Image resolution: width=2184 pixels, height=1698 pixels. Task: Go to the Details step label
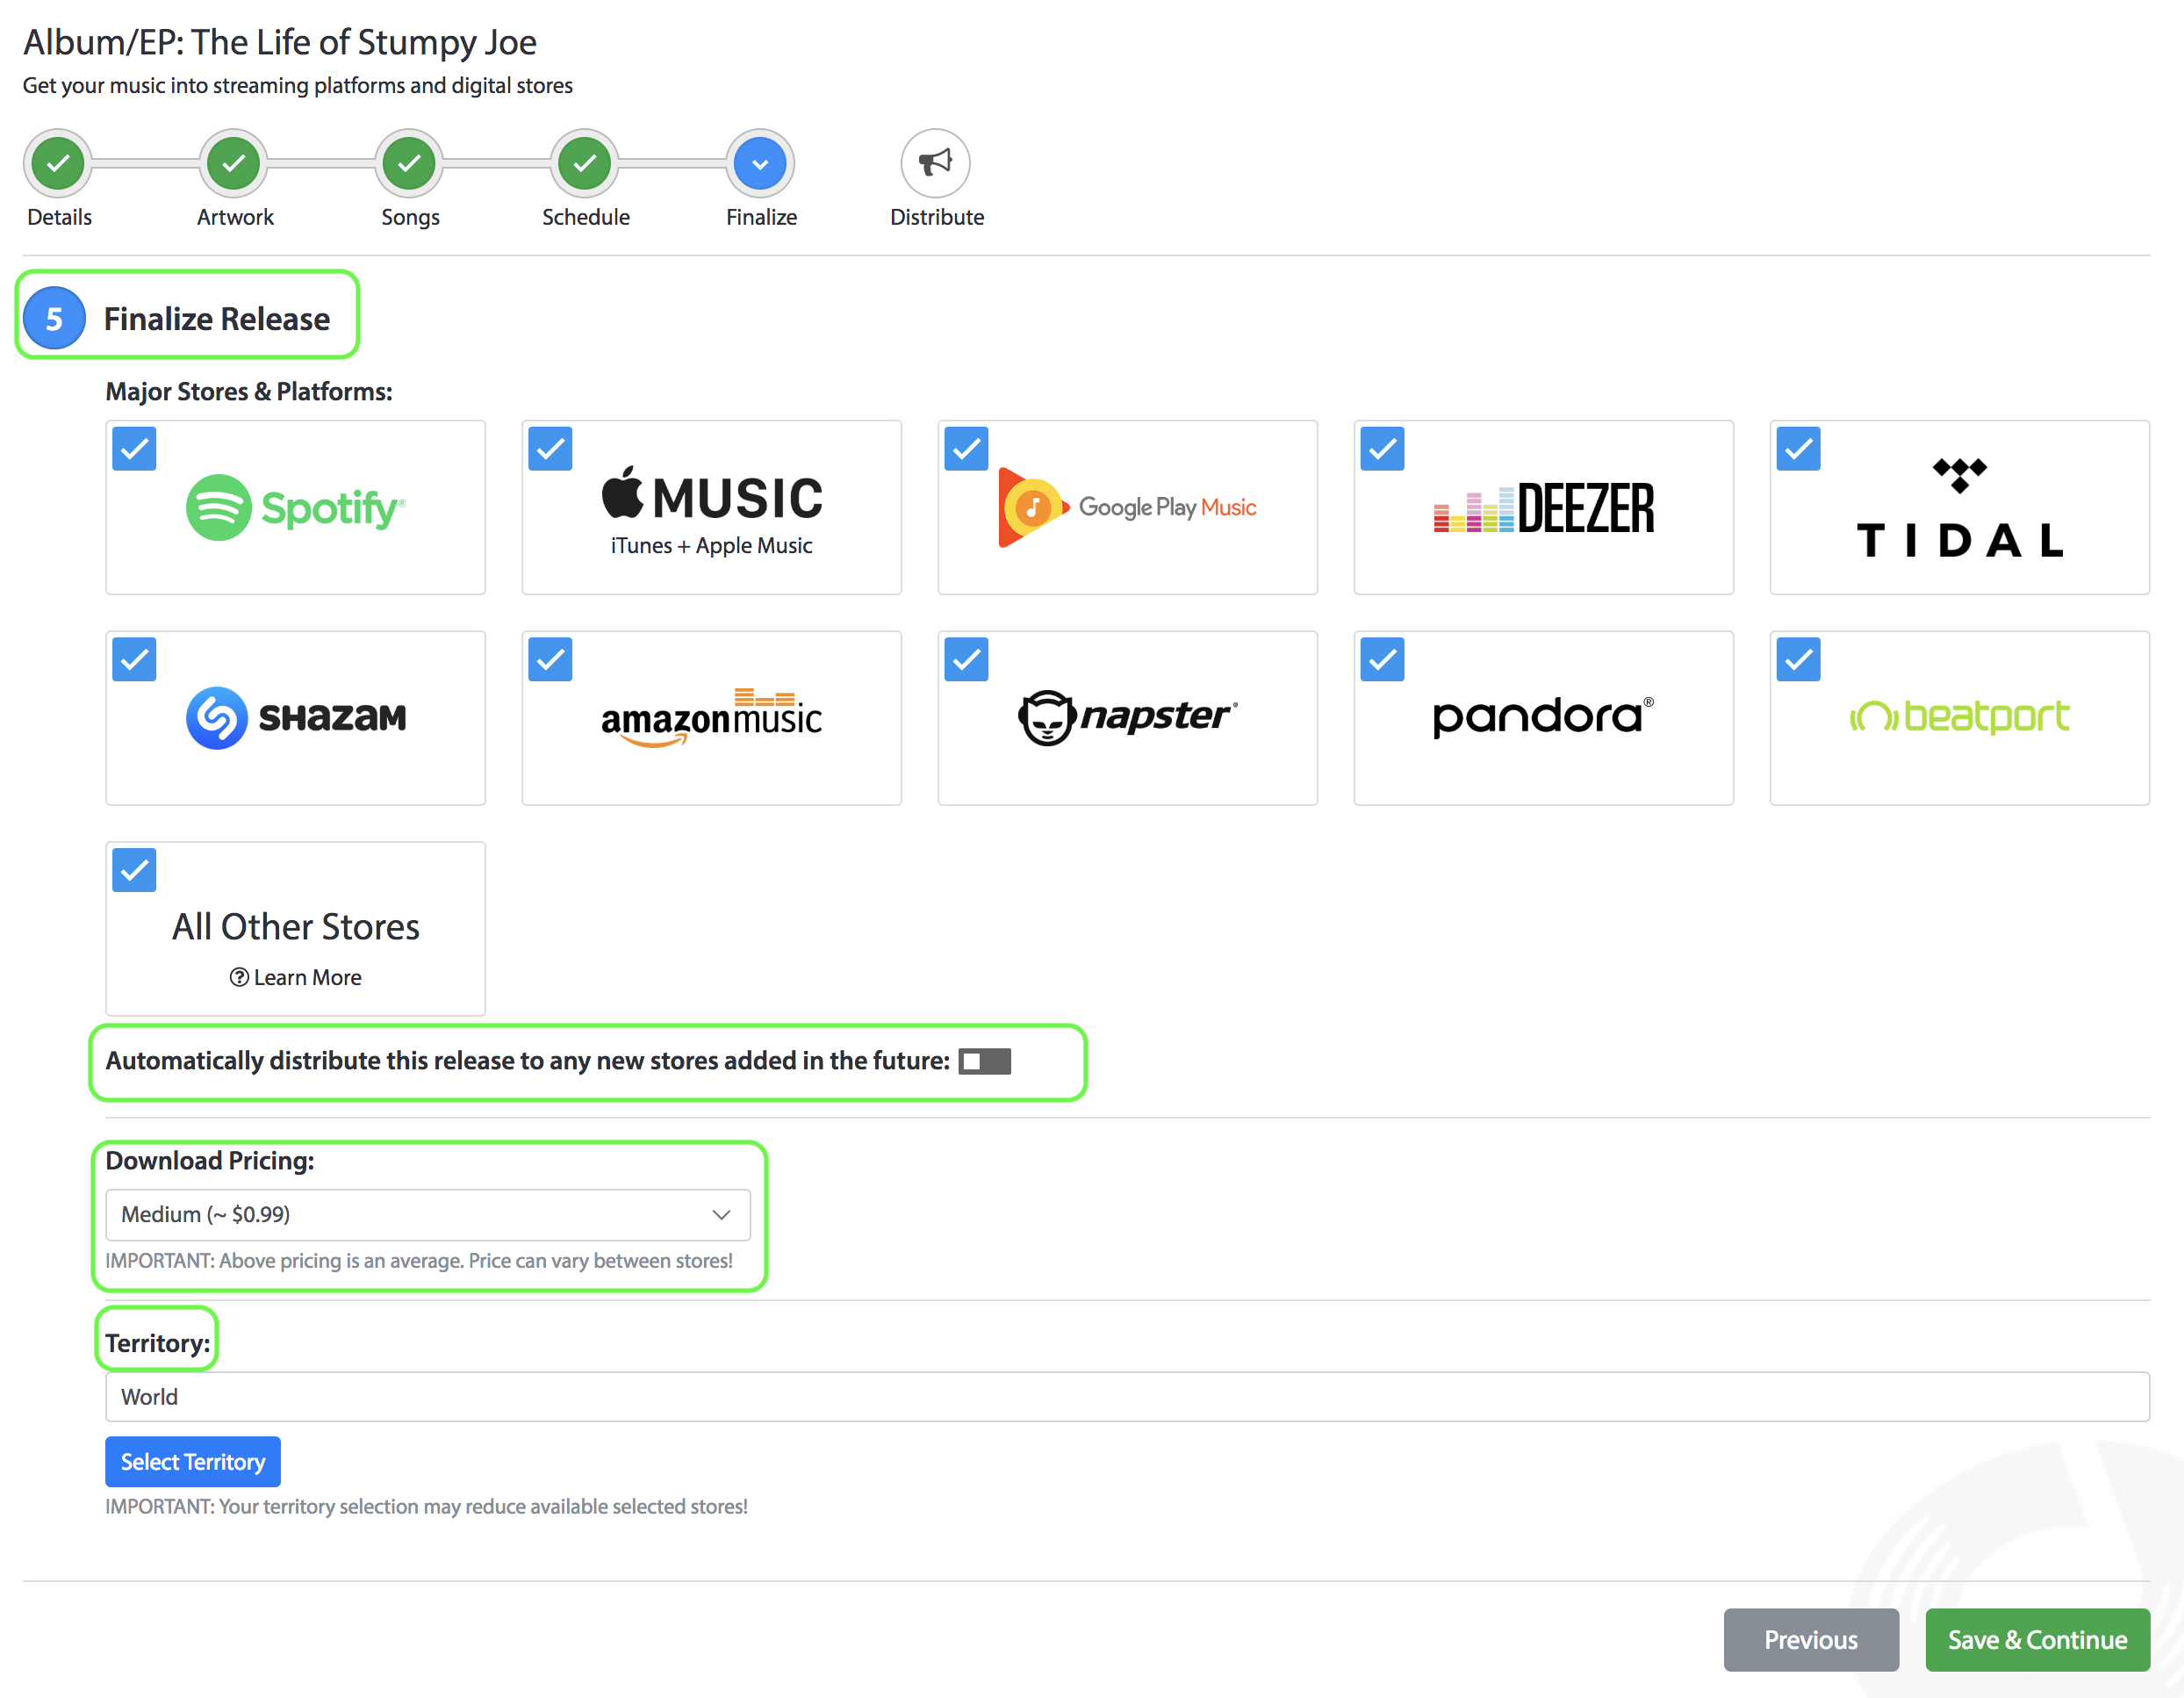(x=59, y=217)
